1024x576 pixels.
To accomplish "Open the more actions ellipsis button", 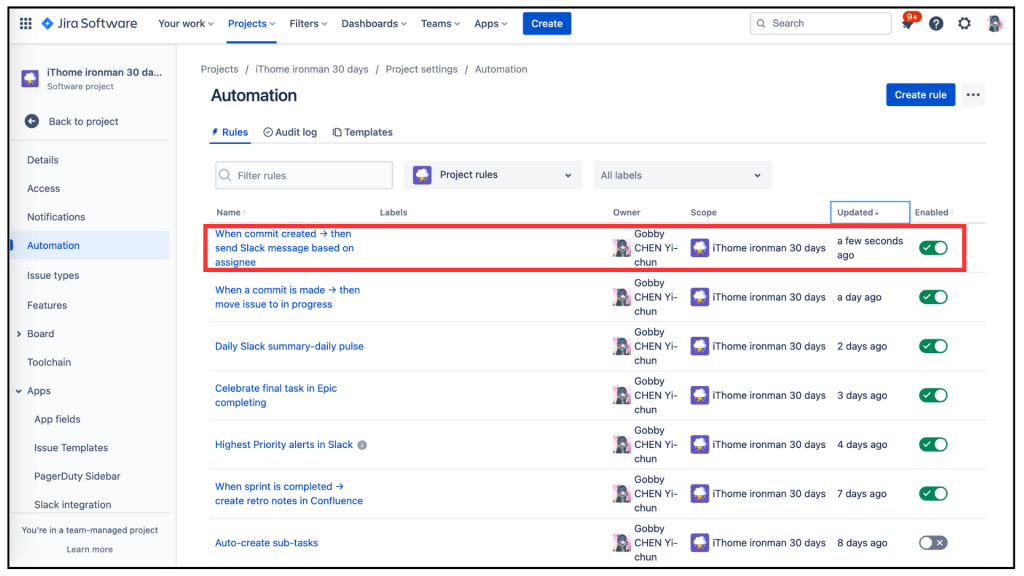I will 973,95.
